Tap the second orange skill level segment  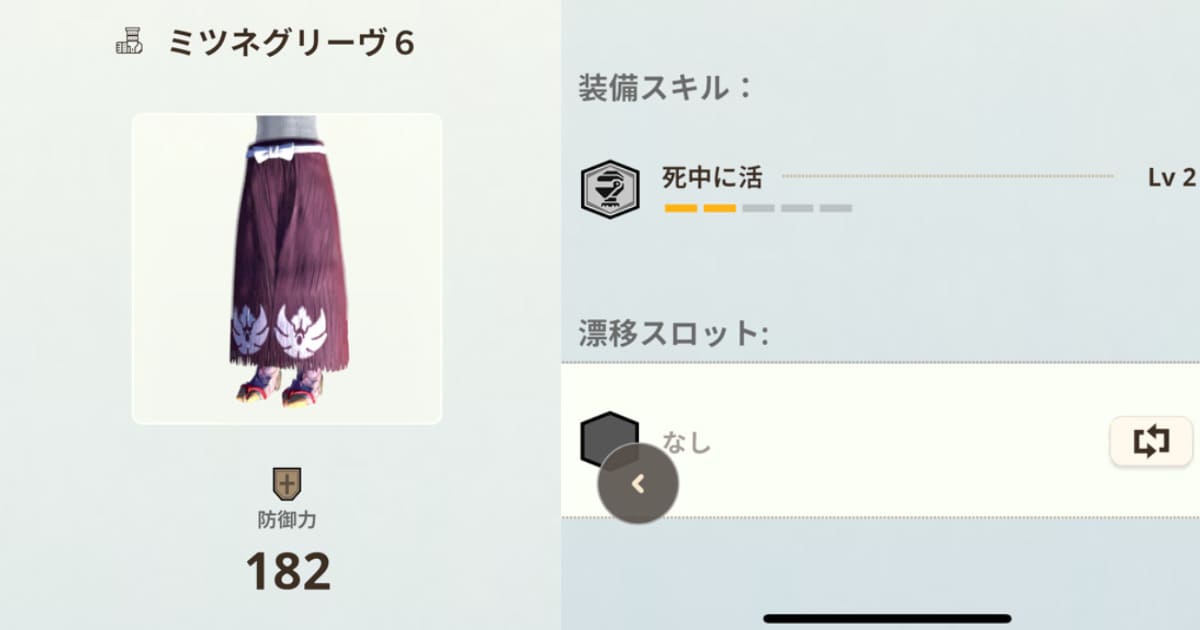(x=720, y=208)
